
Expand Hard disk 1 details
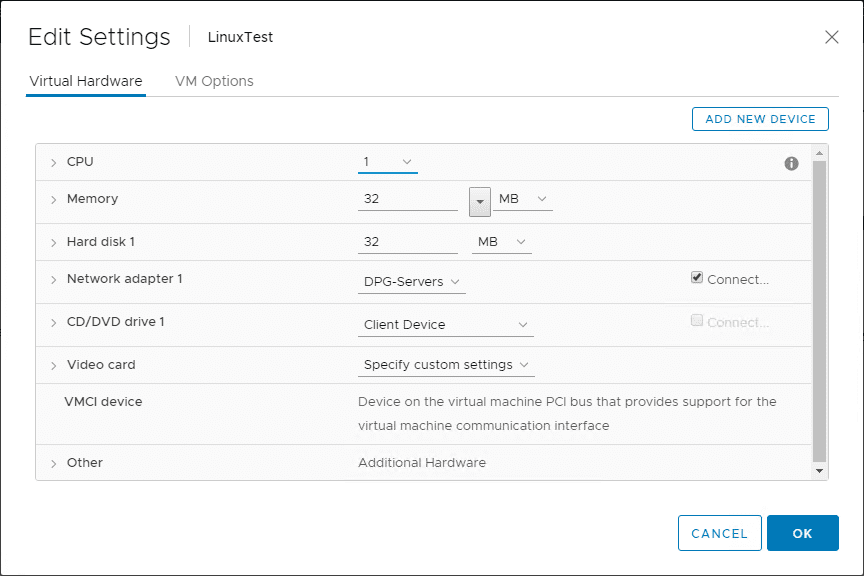pyautogui.click(x=53, y=243)
